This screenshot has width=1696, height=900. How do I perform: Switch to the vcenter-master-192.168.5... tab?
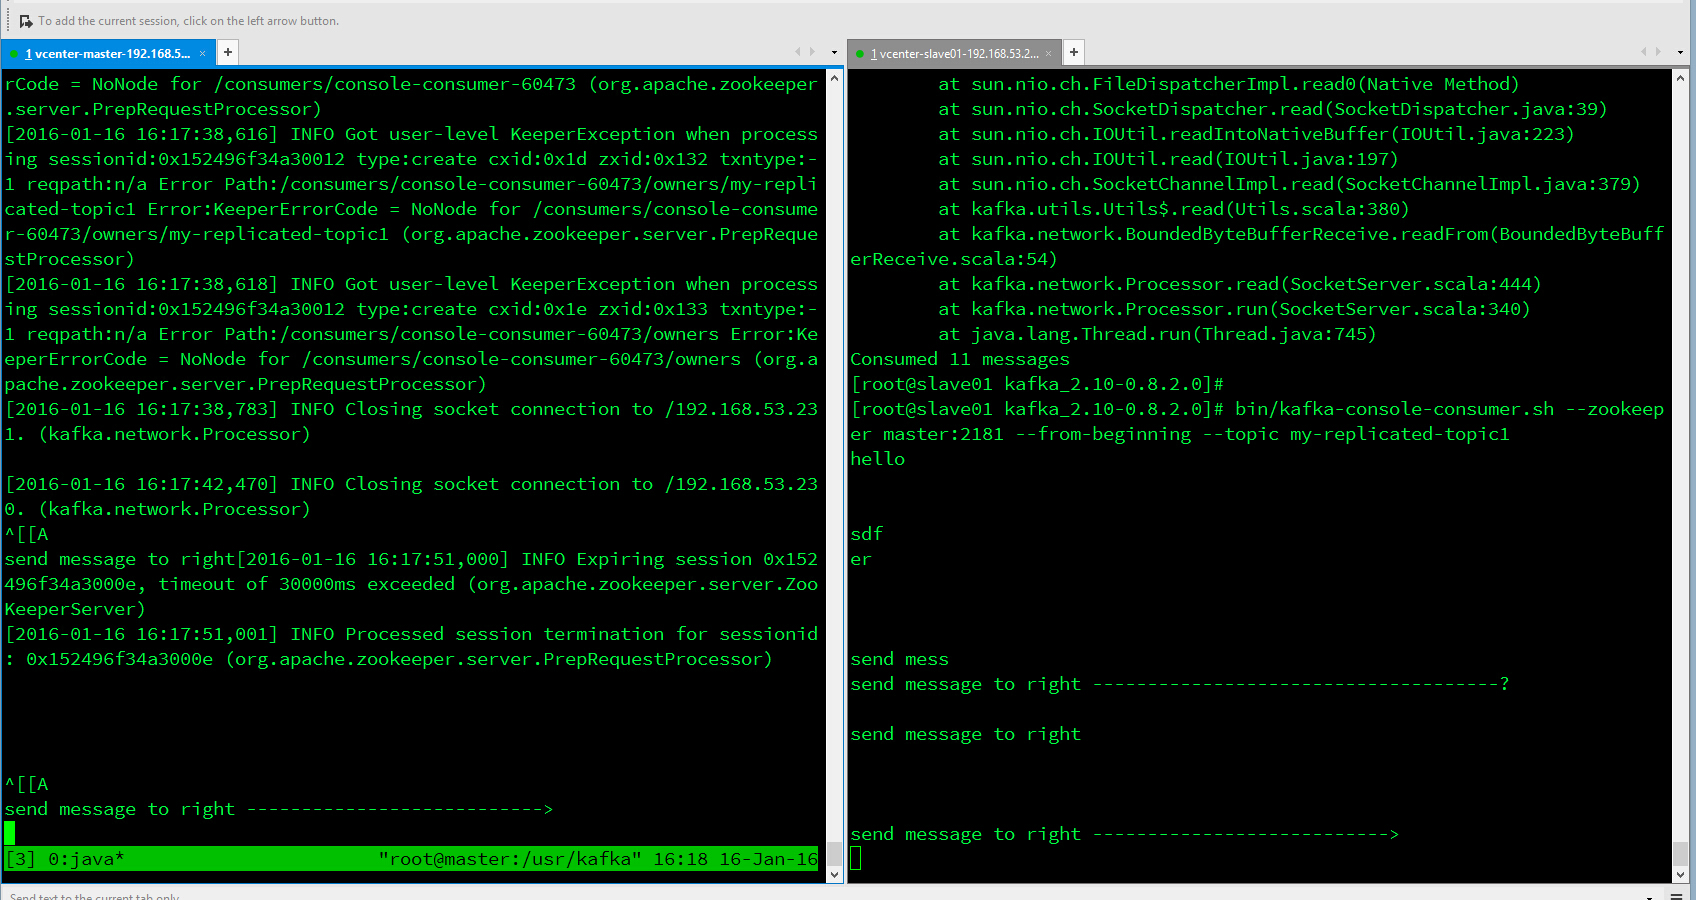click(107, 54)
